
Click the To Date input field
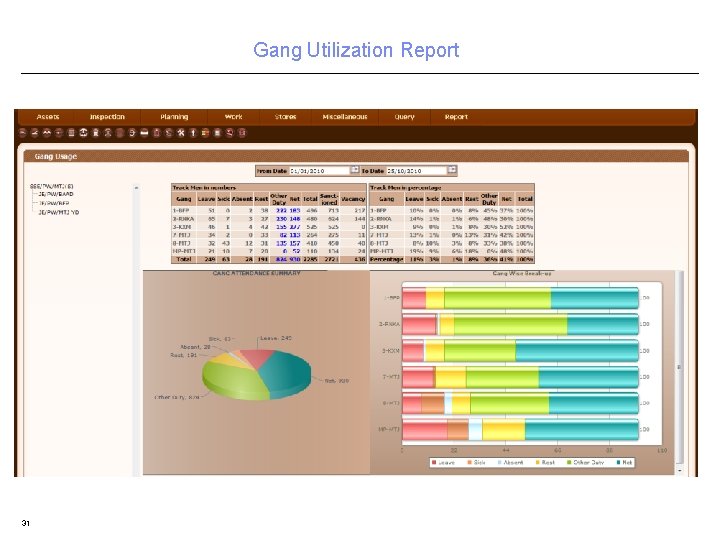[416, 170]
